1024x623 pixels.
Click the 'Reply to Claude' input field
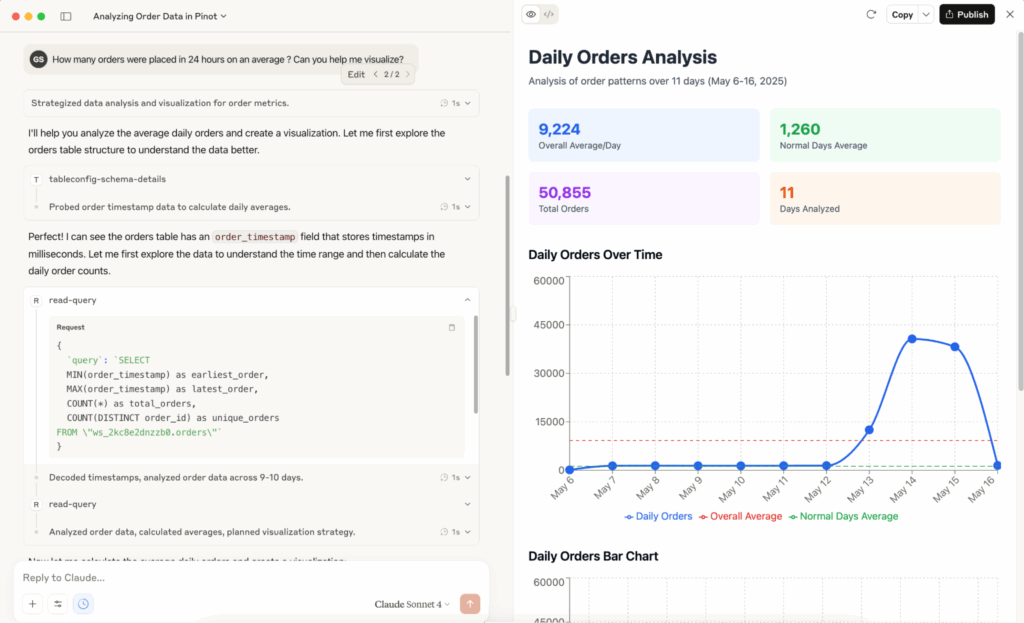pyautogui.click(x=250, y=578)
